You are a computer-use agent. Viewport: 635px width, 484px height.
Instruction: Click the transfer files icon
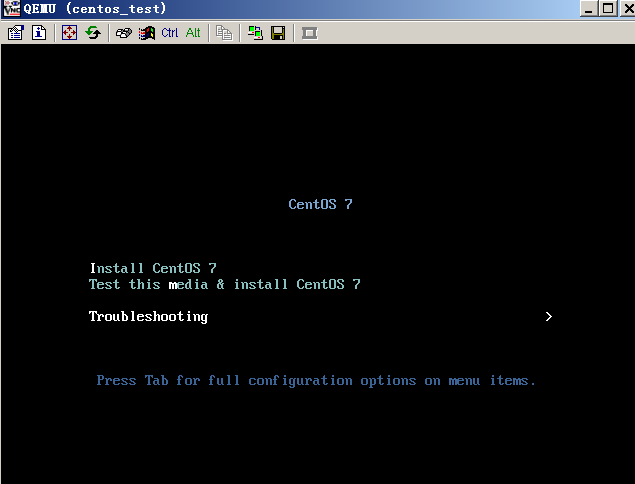(224, 33)
